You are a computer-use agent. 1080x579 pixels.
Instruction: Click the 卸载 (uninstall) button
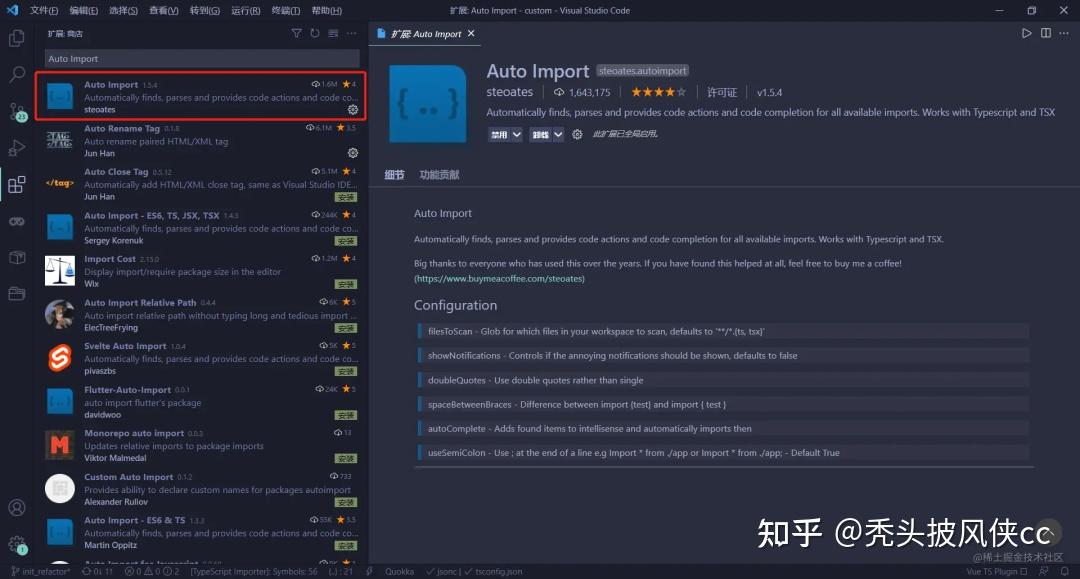point(541,134)
